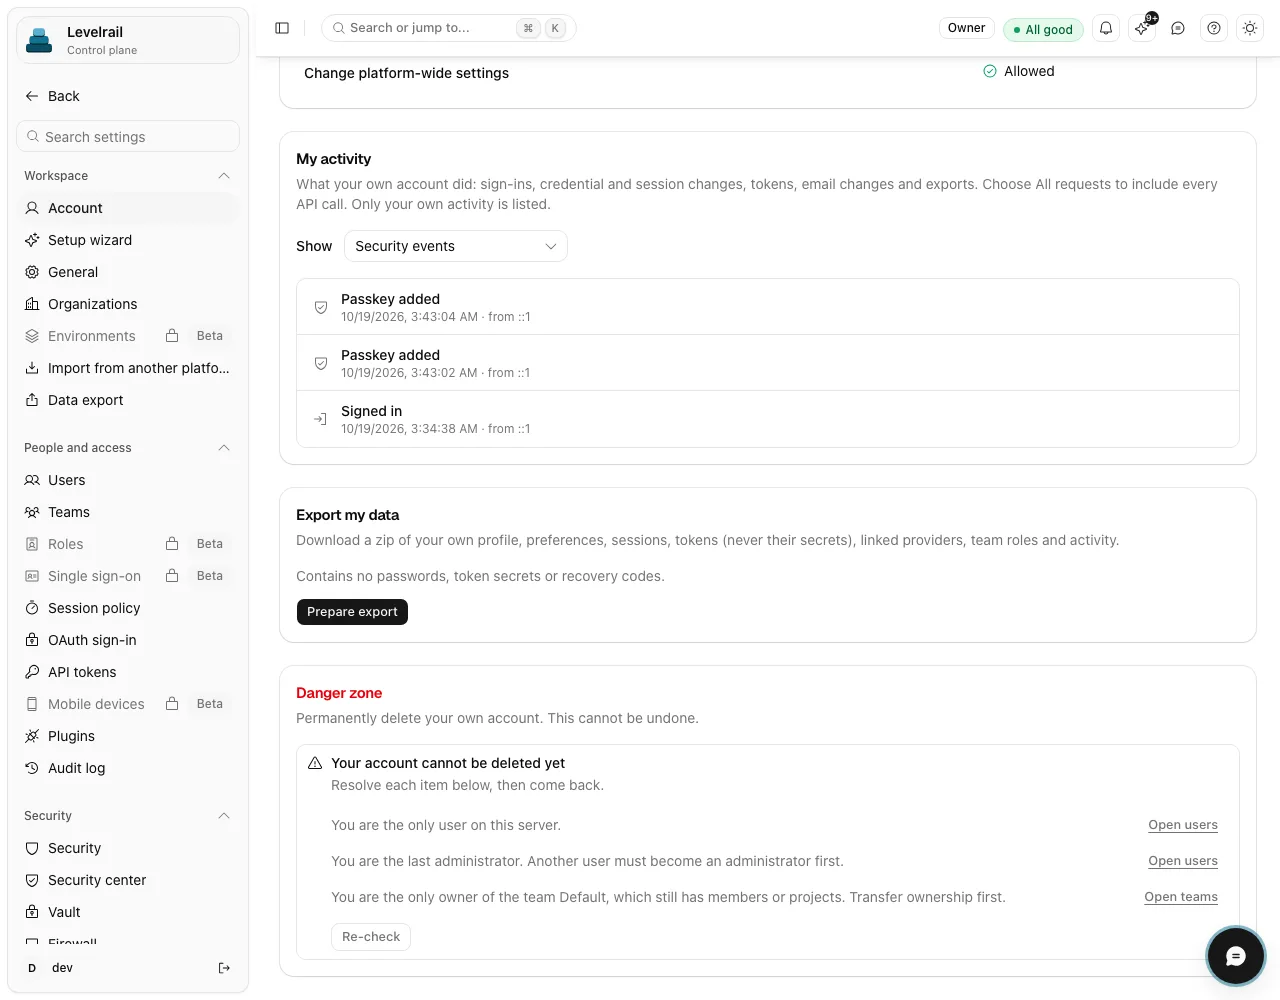Click the Prepare export button
Viewport: 1280px width, 1000px height.
point(352,612)
